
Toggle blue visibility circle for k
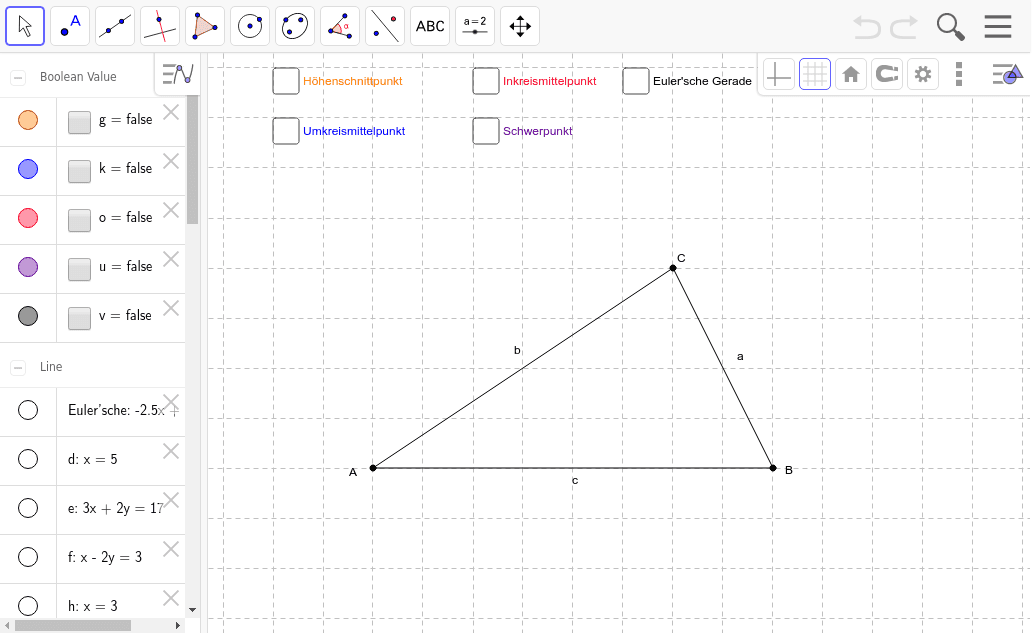[28, 169]
